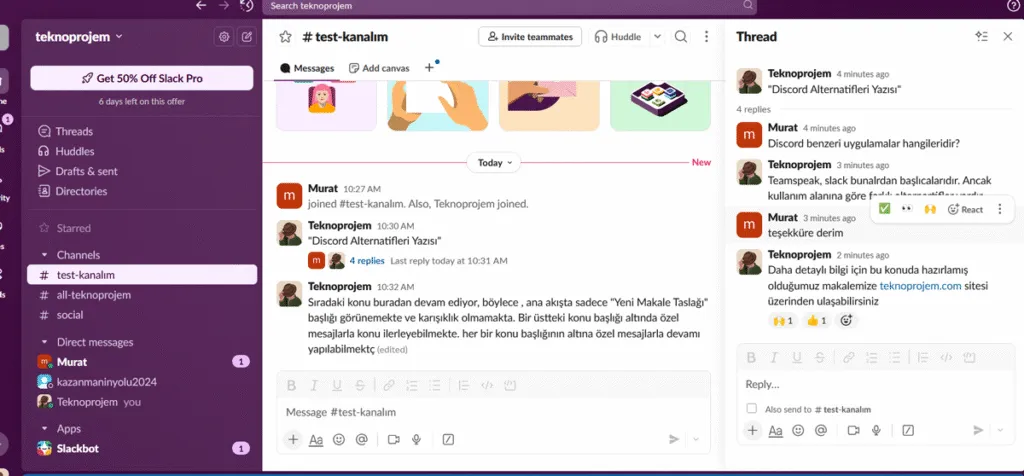The image size is (1024, 476).
Task: React with the green checkmark emoji
Action: pos(884,209)
